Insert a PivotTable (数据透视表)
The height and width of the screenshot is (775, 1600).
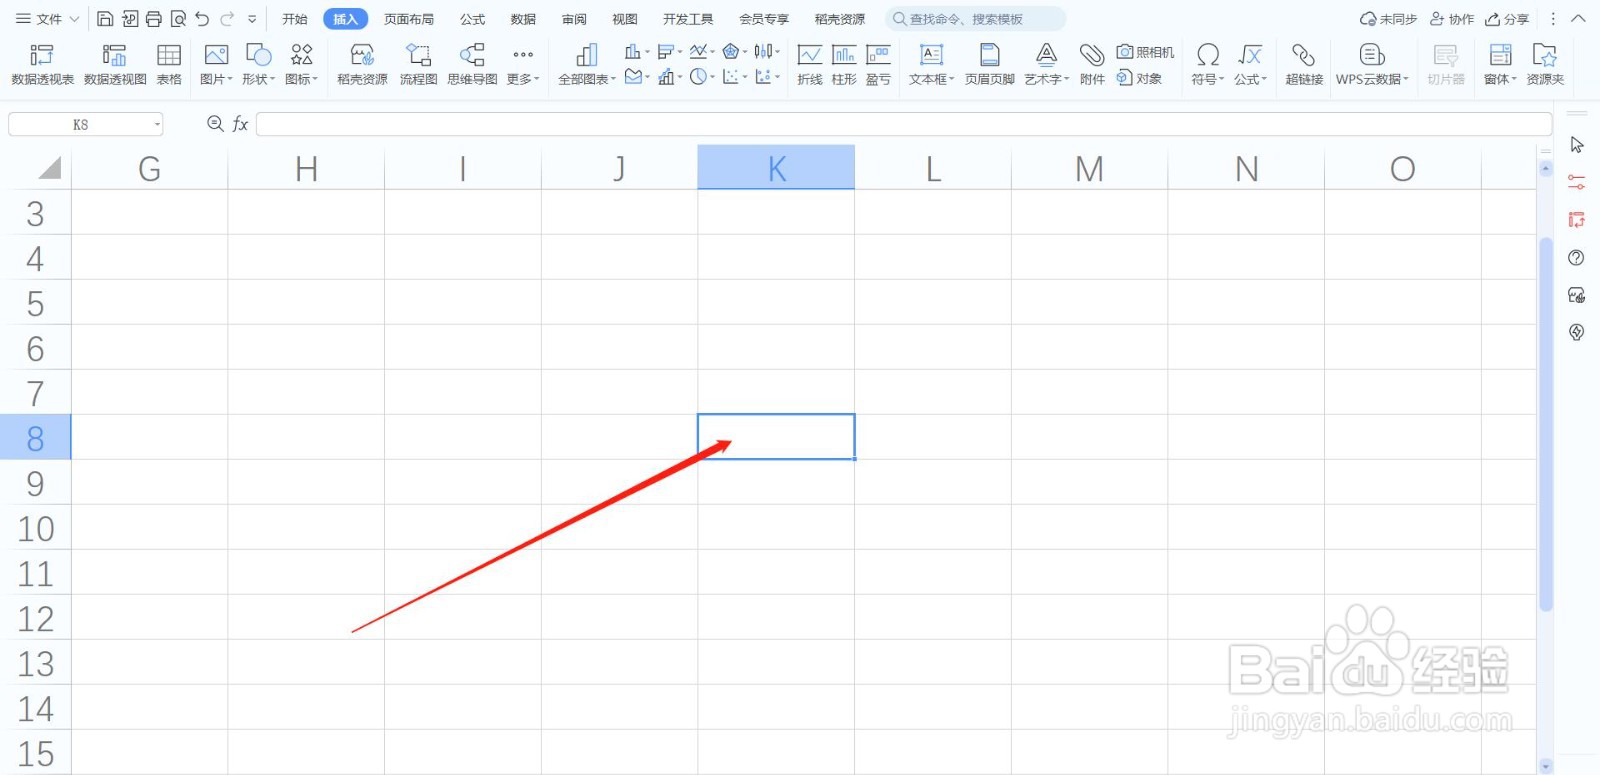42,64
